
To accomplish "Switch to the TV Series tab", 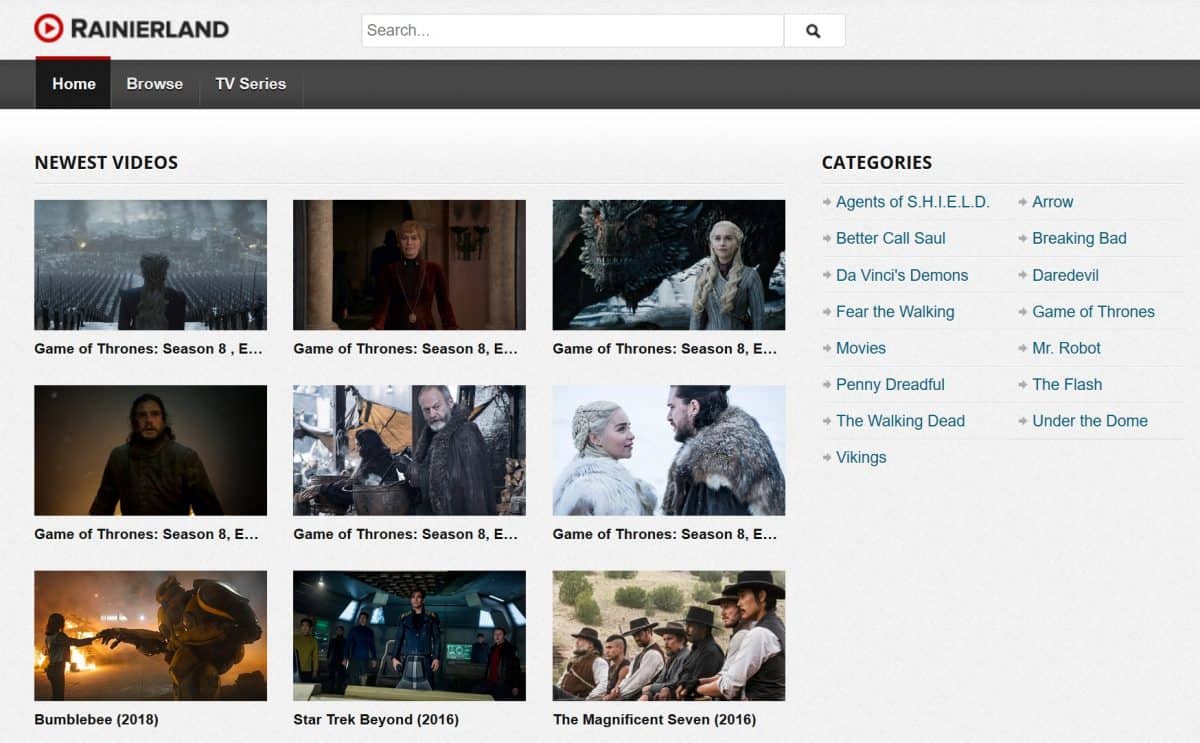I will [x=251, y=84].
